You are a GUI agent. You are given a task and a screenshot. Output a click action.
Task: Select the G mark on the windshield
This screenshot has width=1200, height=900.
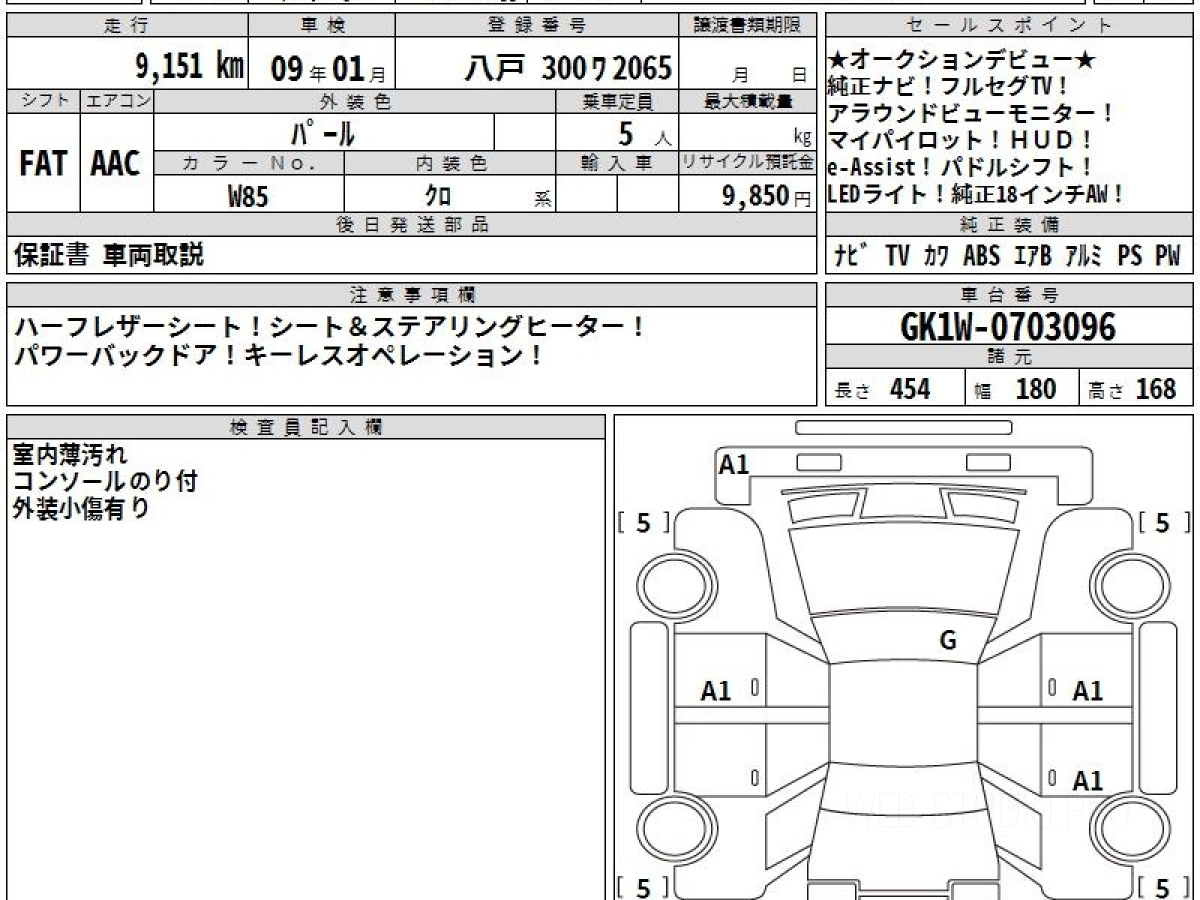tap(947, 641)
